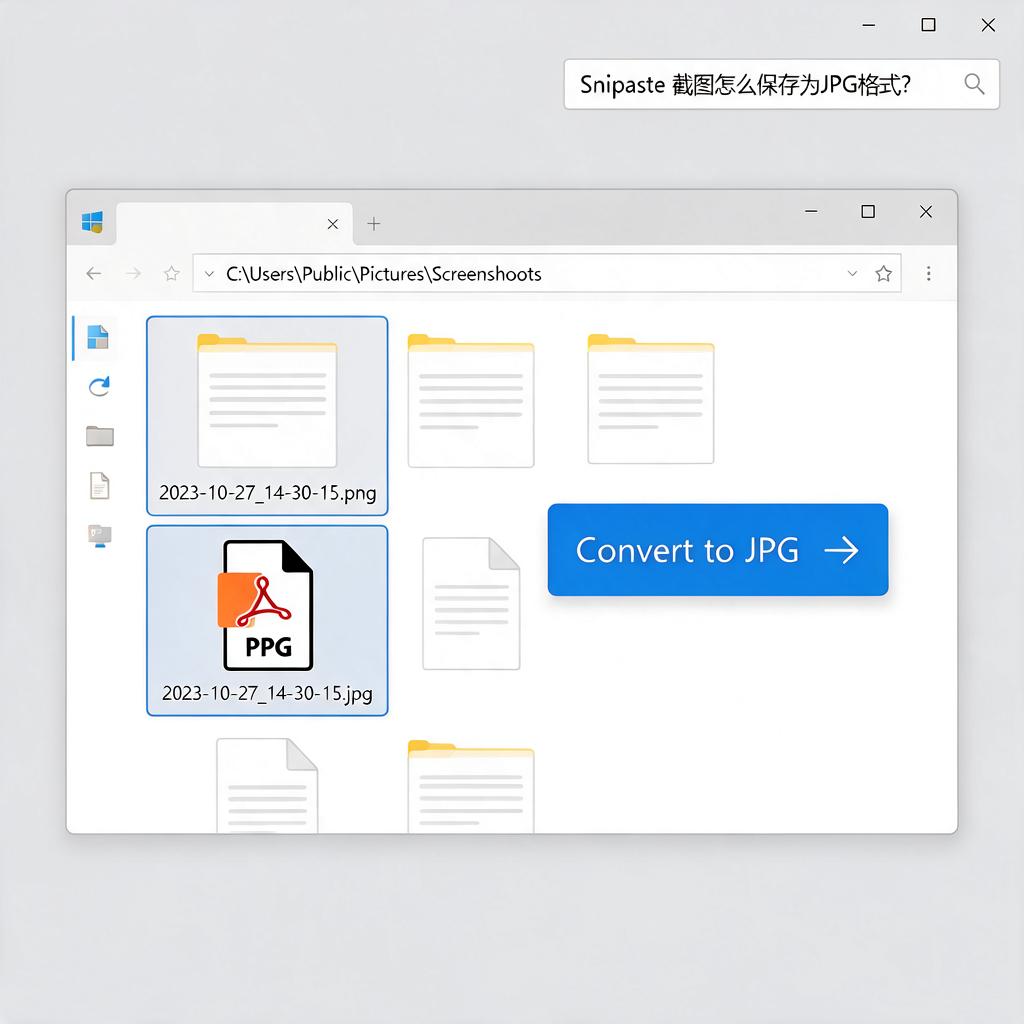
Task: Minimize the file explorer window
Action: (811, 212)
